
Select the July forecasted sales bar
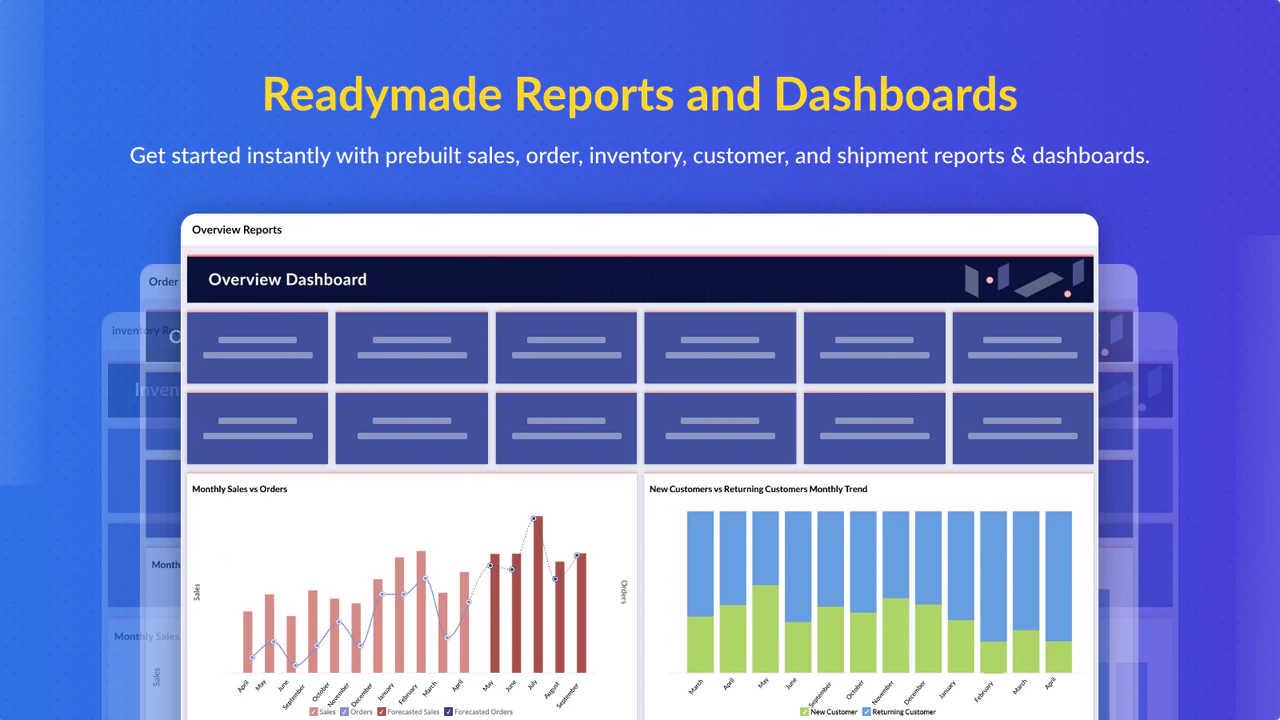point(538,594)
